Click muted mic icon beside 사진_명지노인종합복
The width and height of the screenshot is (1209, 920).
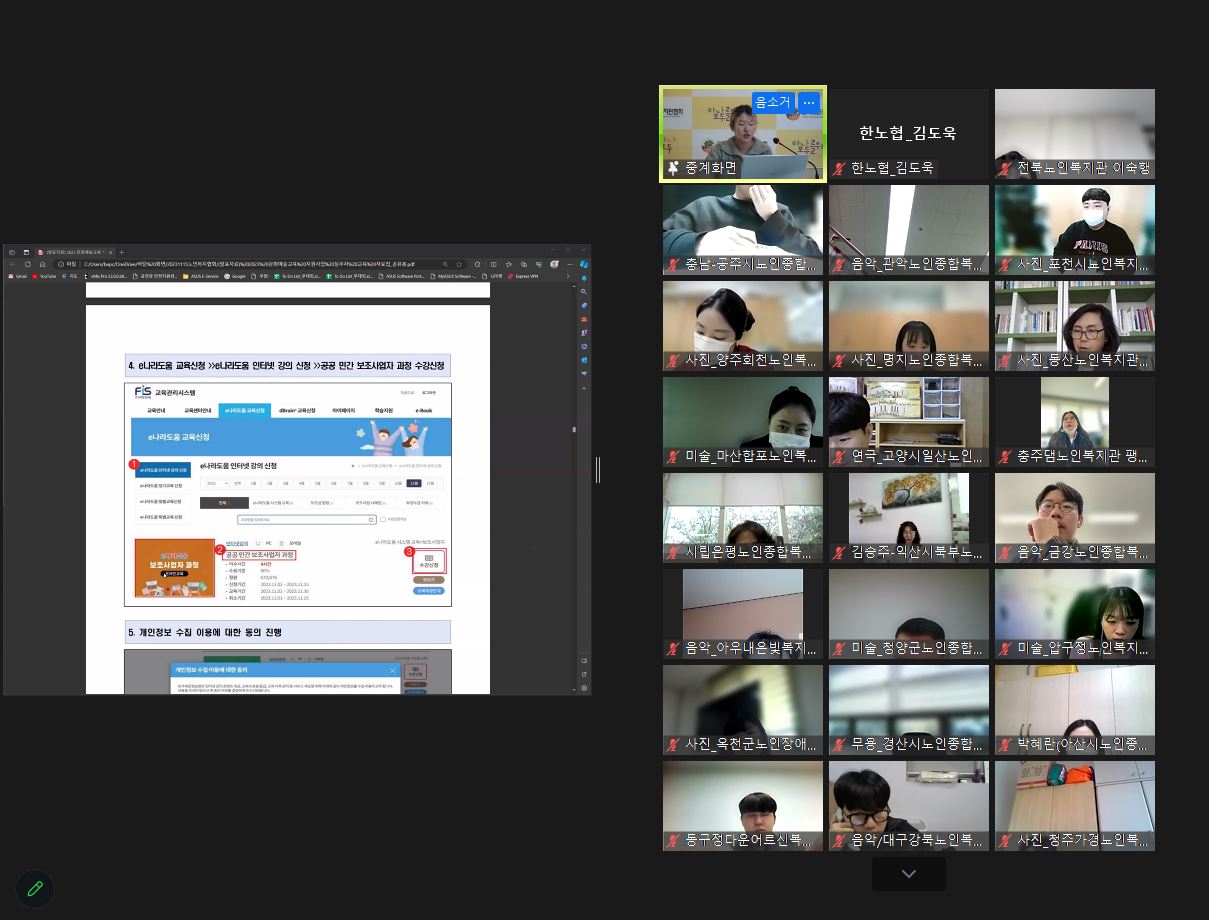tap(839, 360)
